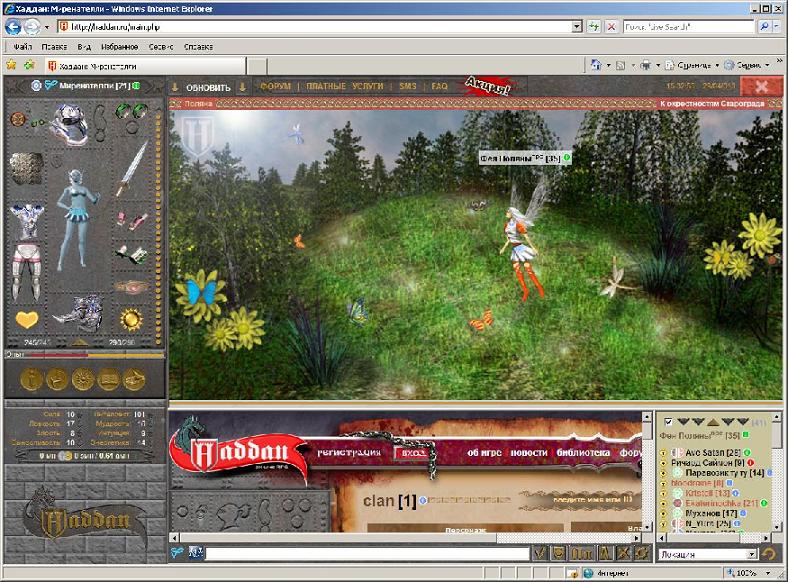Screen dimensions: 788x582
Task: Open the новости link
Action: [528, 452]
